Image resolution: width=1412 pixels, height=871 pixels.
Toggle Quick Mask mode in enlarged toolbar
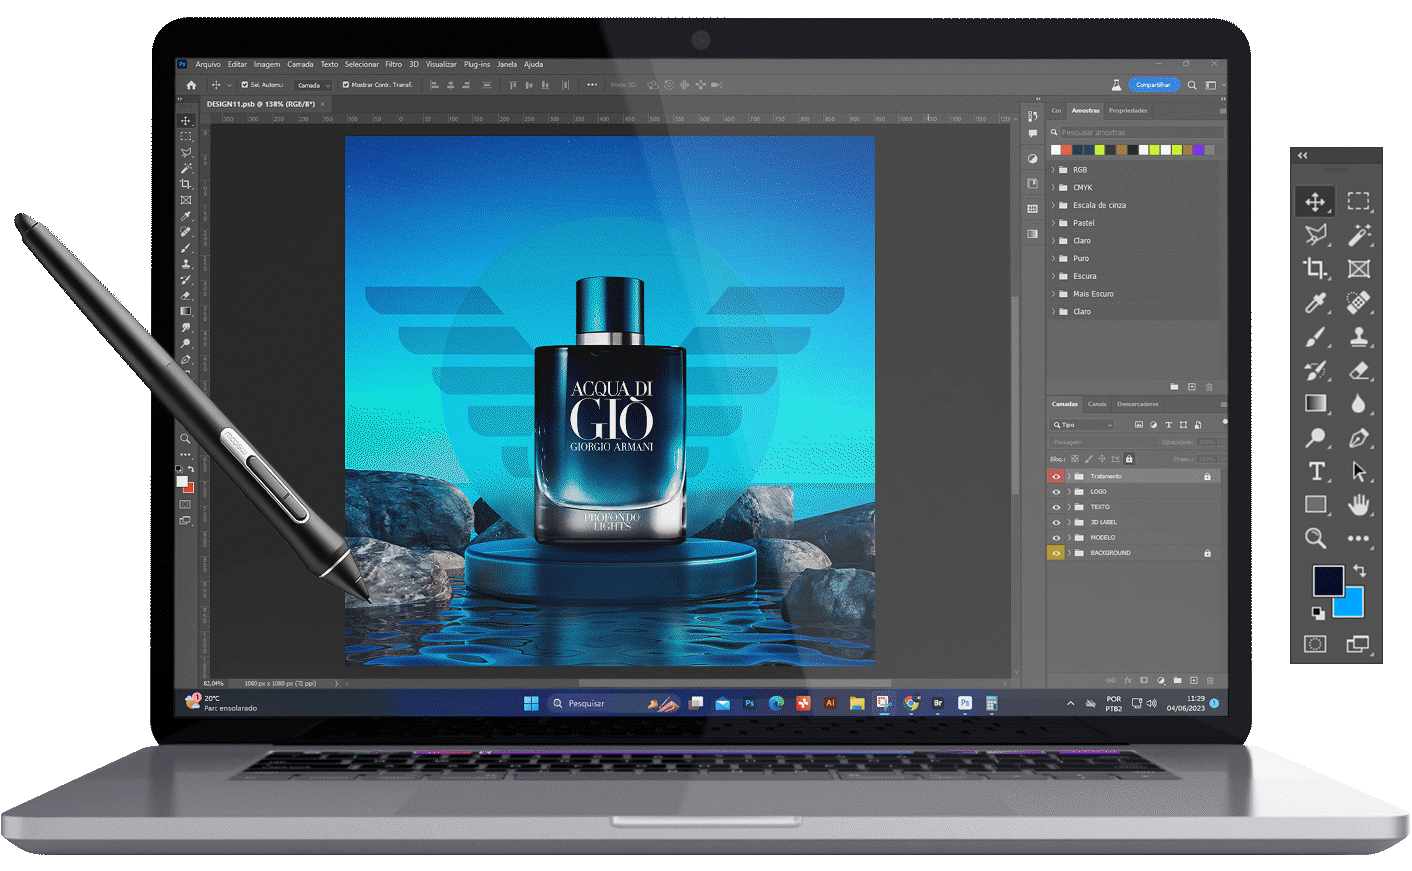coord(1315,644)
